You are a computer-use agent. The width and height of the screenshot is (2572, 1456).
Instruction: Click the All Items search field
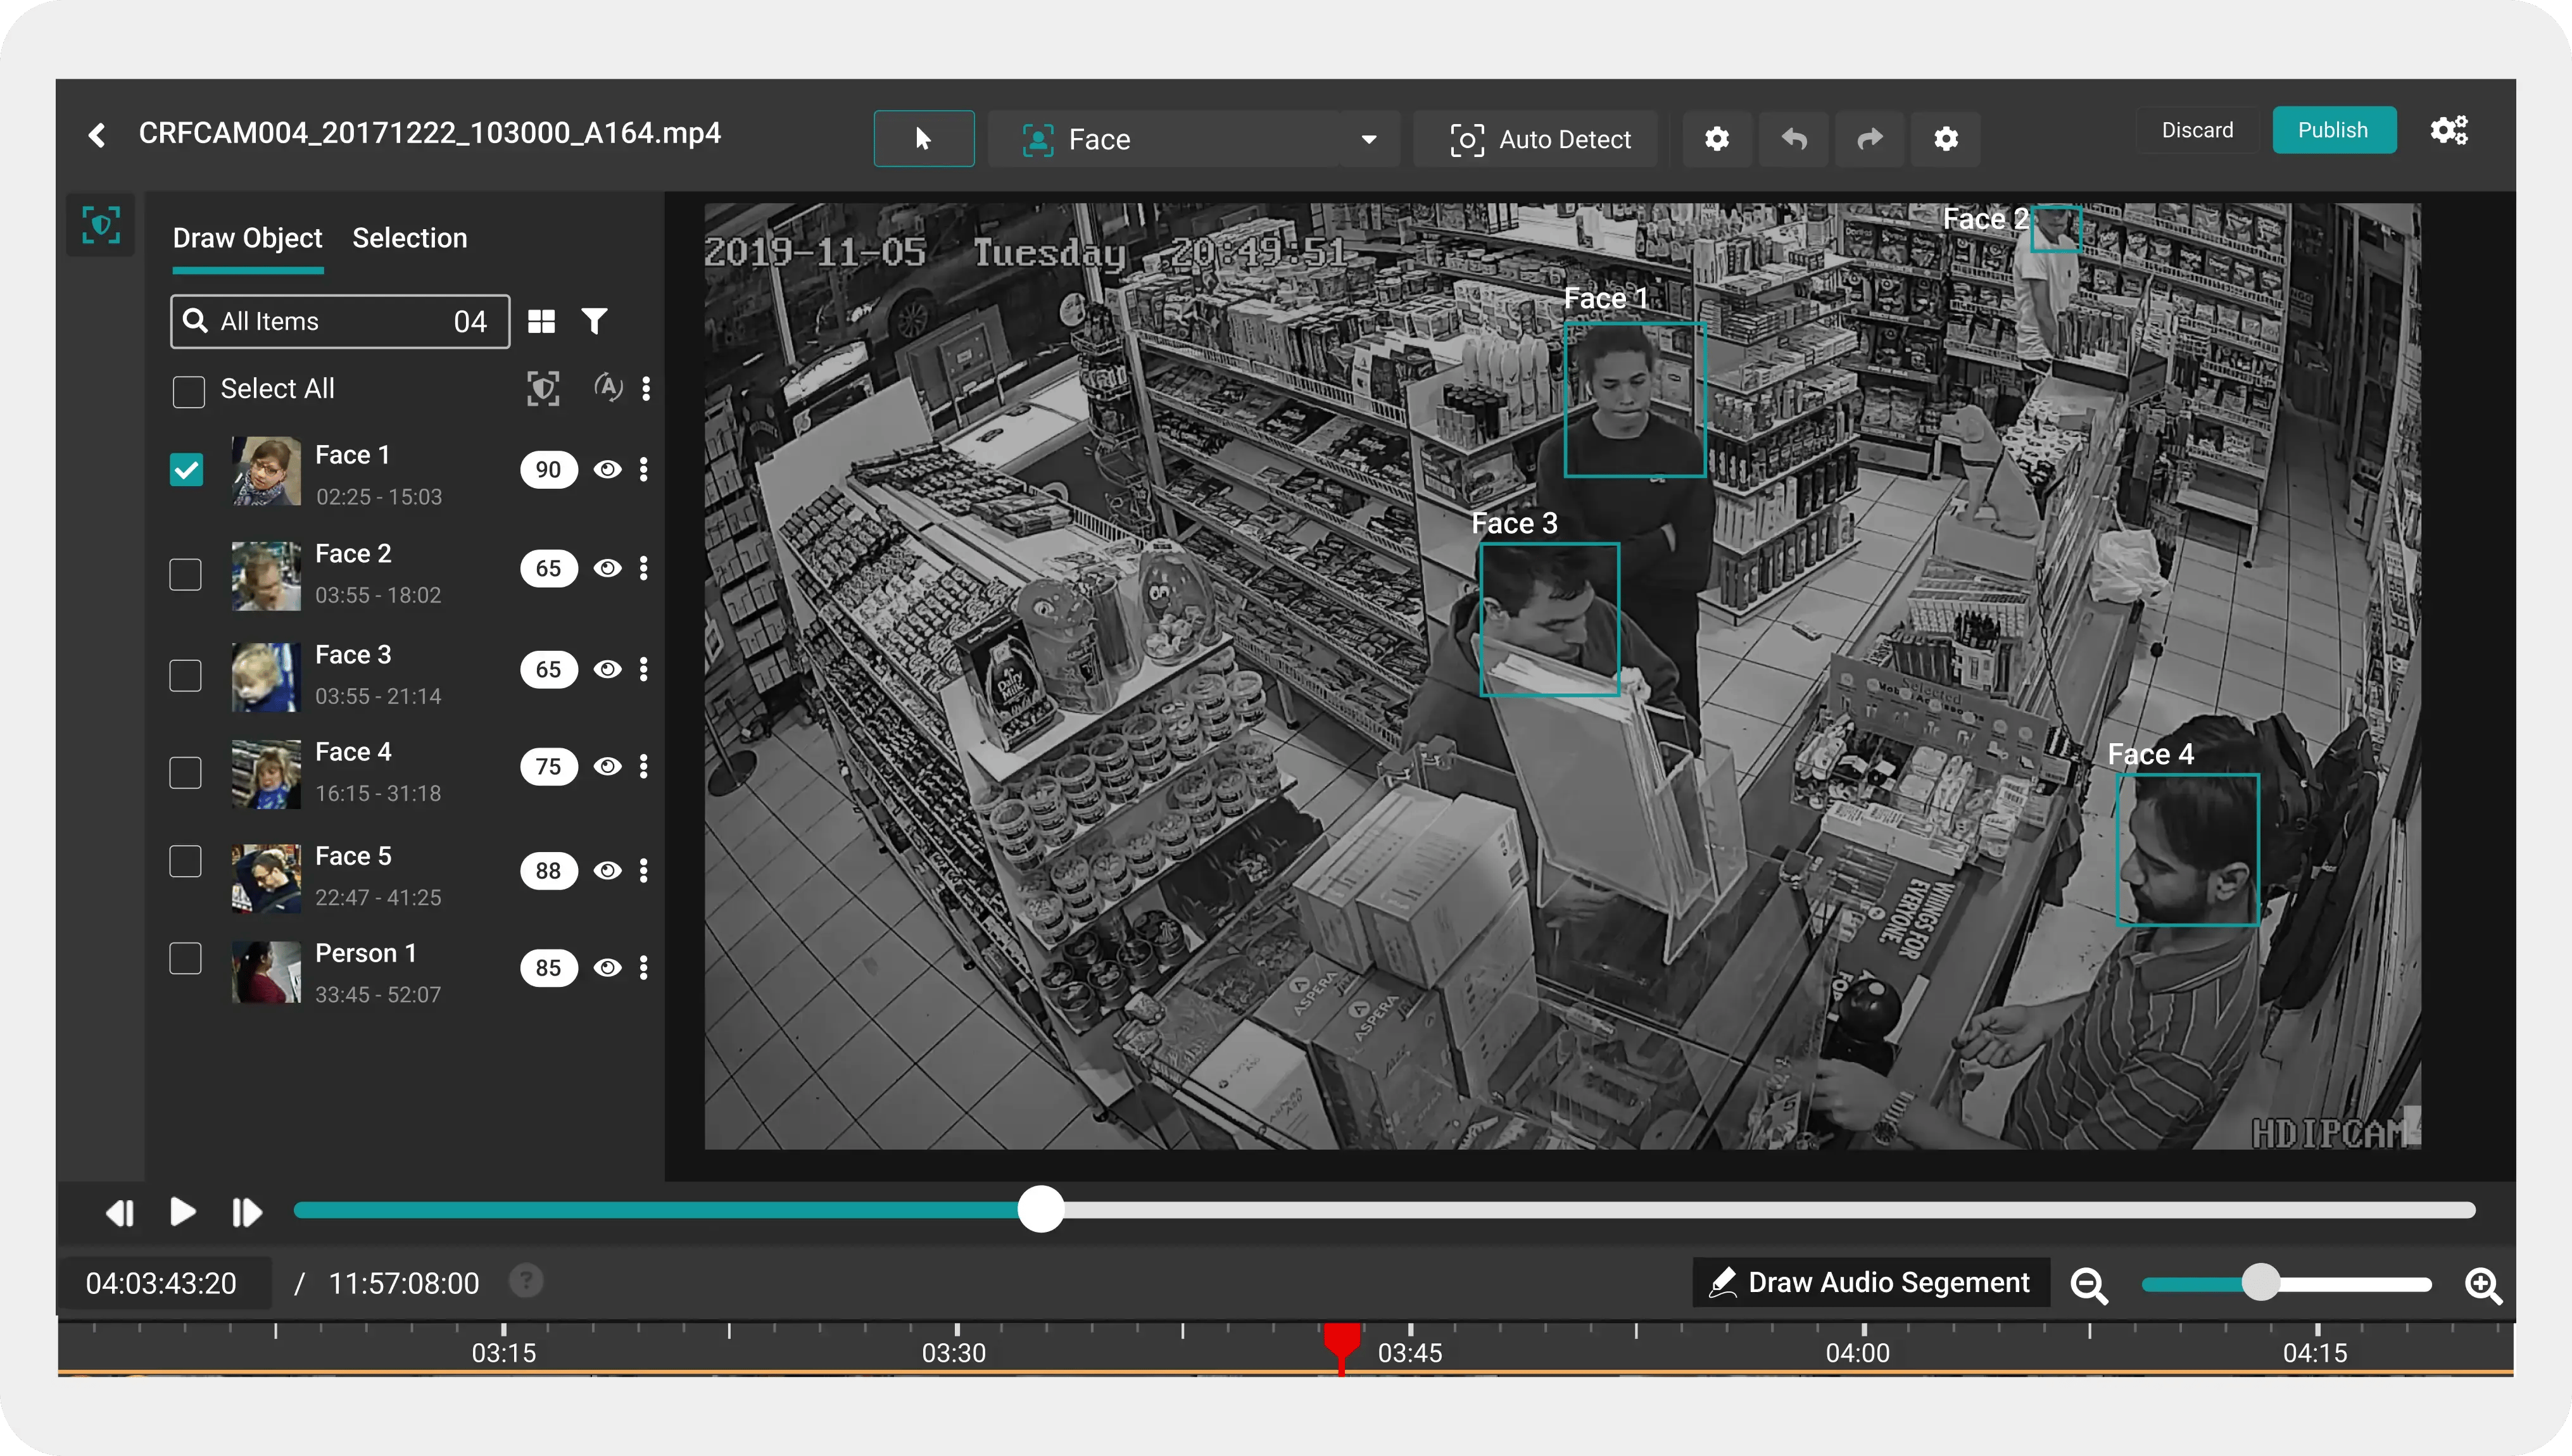(x=340, y=321)
